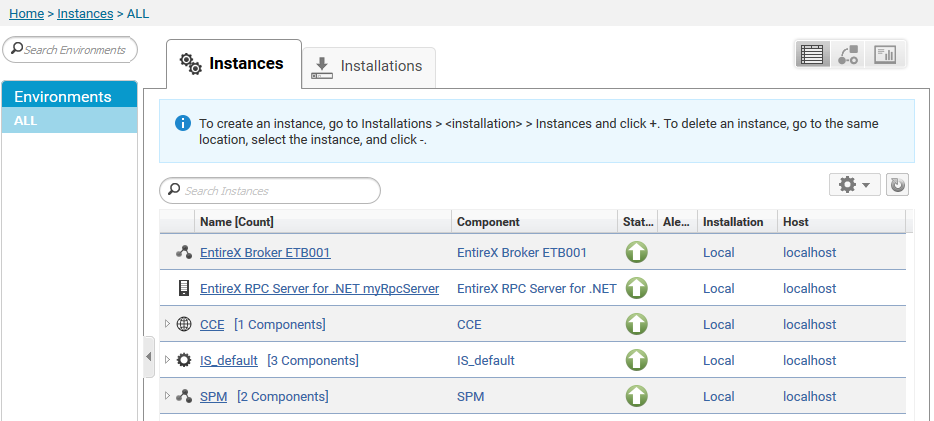Viewport: 934px width, 421px height.
Task: Open the CCE instance link
Action: click(212, 325)
